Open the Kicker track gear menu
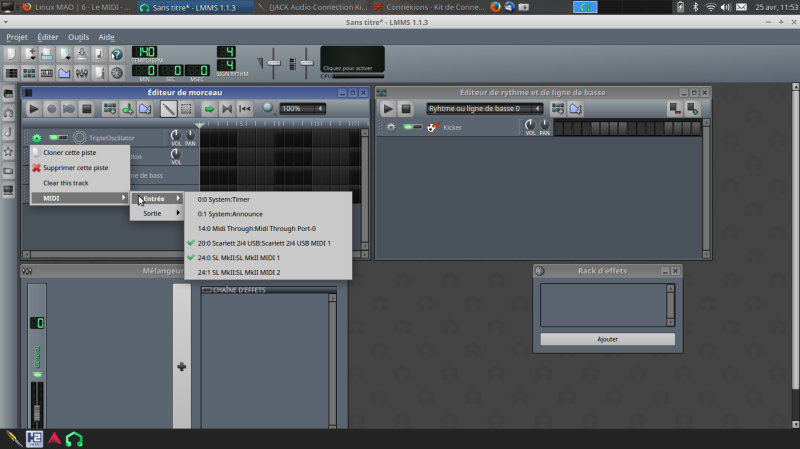The width and height of the screenshot is (800, 449). [x=391, y=127]
